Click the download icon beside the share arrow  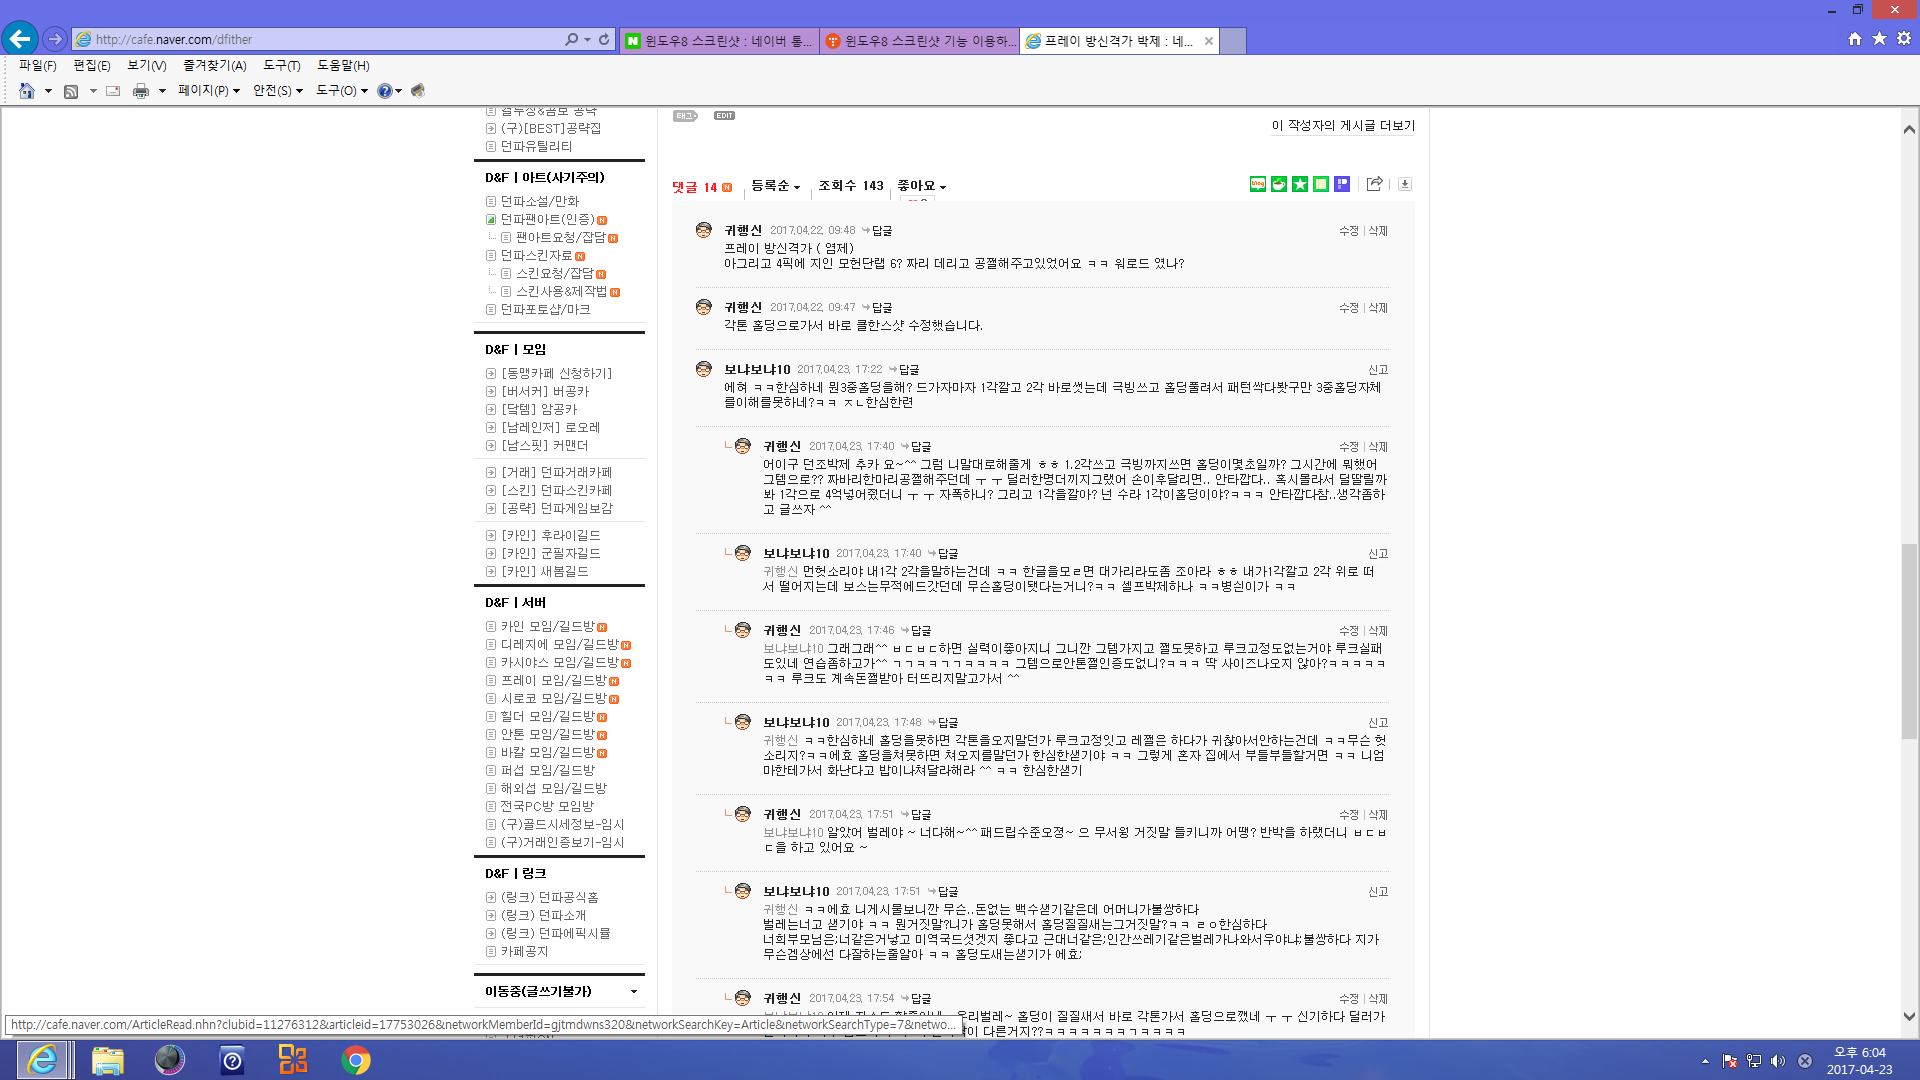tap(1404, 184)
